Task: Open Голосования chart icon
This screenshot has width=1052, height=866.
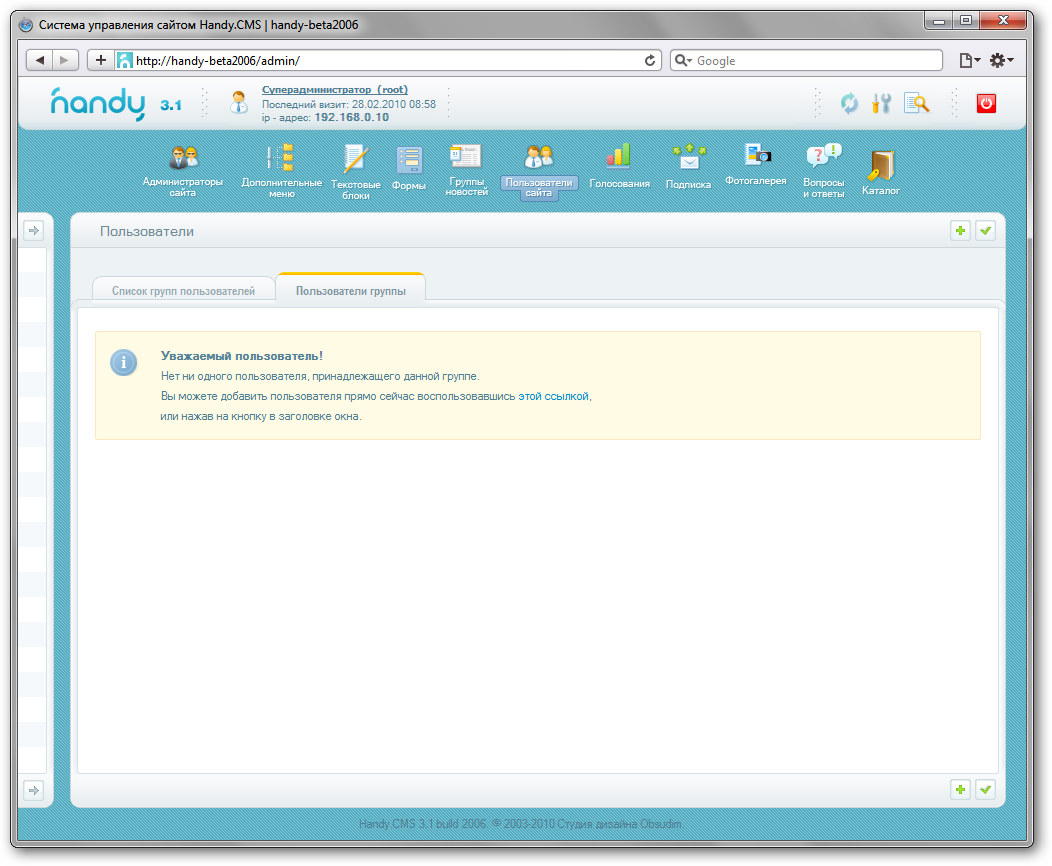Action: (619, 156)
